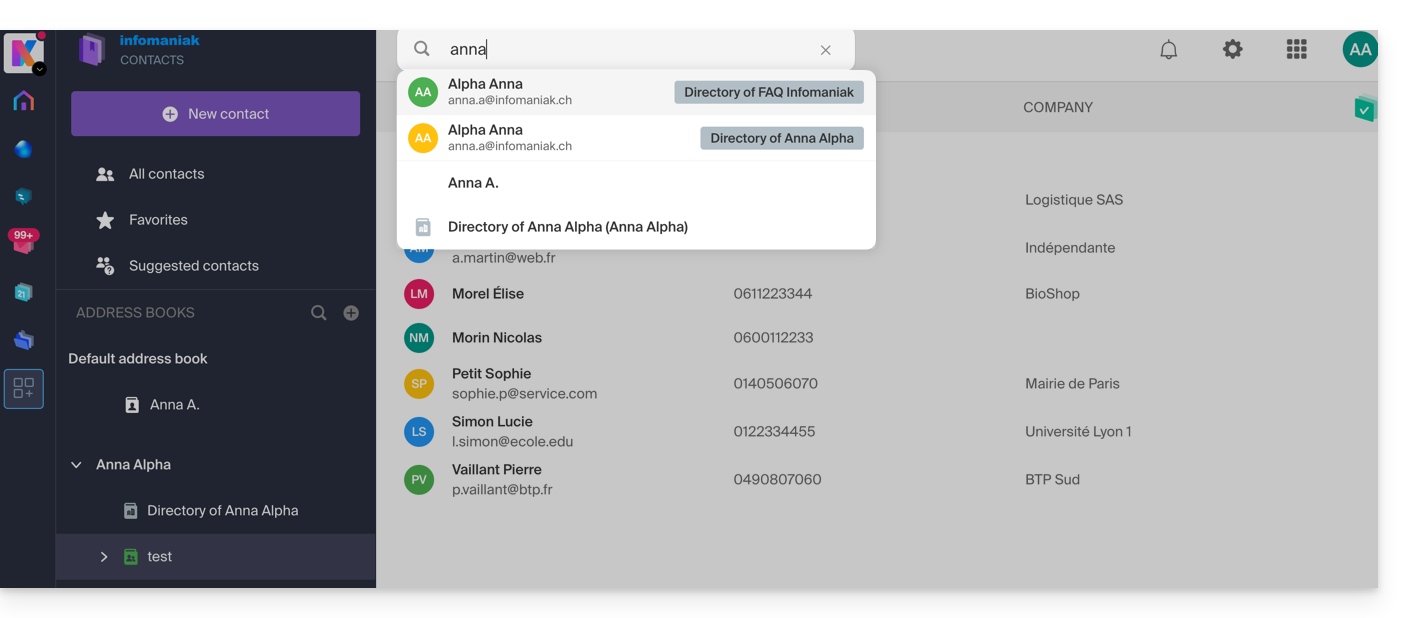1408x618 pixels.
Task: Open the notifications bell
Action: [1168, 49]
